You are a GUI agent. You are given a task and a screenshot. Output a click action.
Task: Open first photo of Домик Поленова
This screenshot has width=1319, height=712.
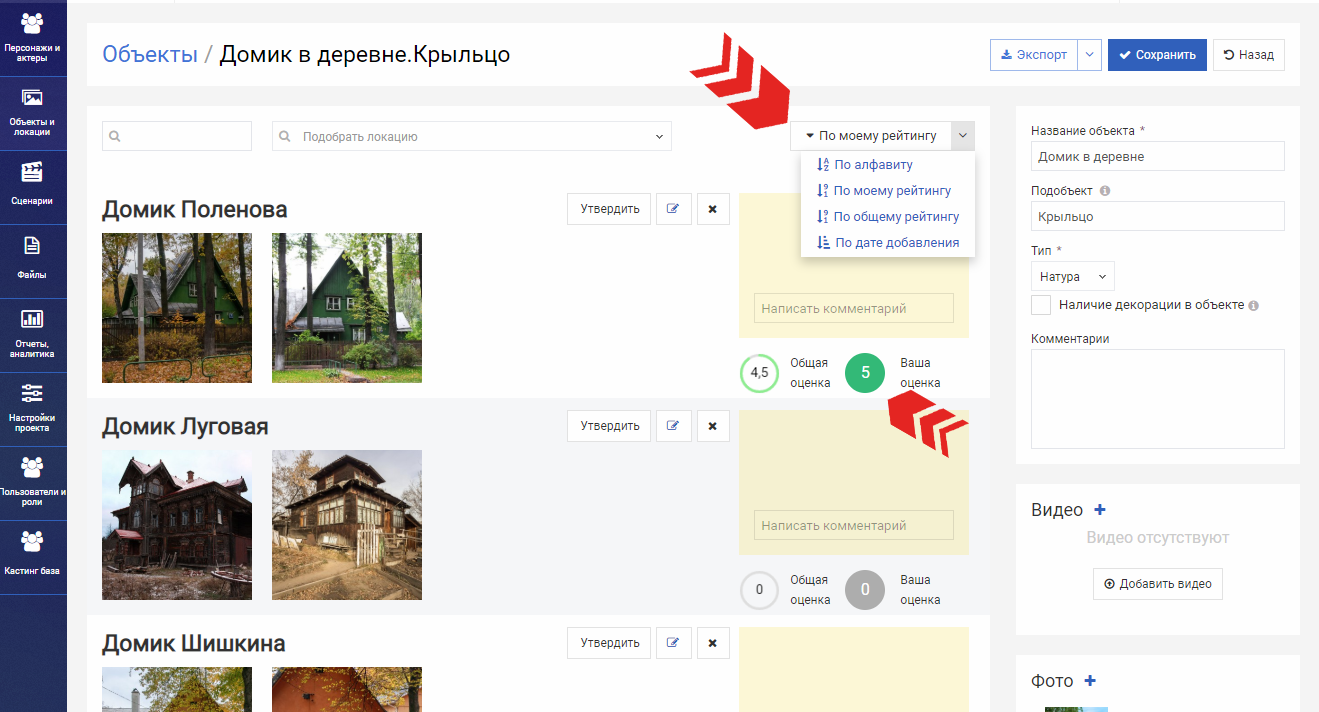177,308
